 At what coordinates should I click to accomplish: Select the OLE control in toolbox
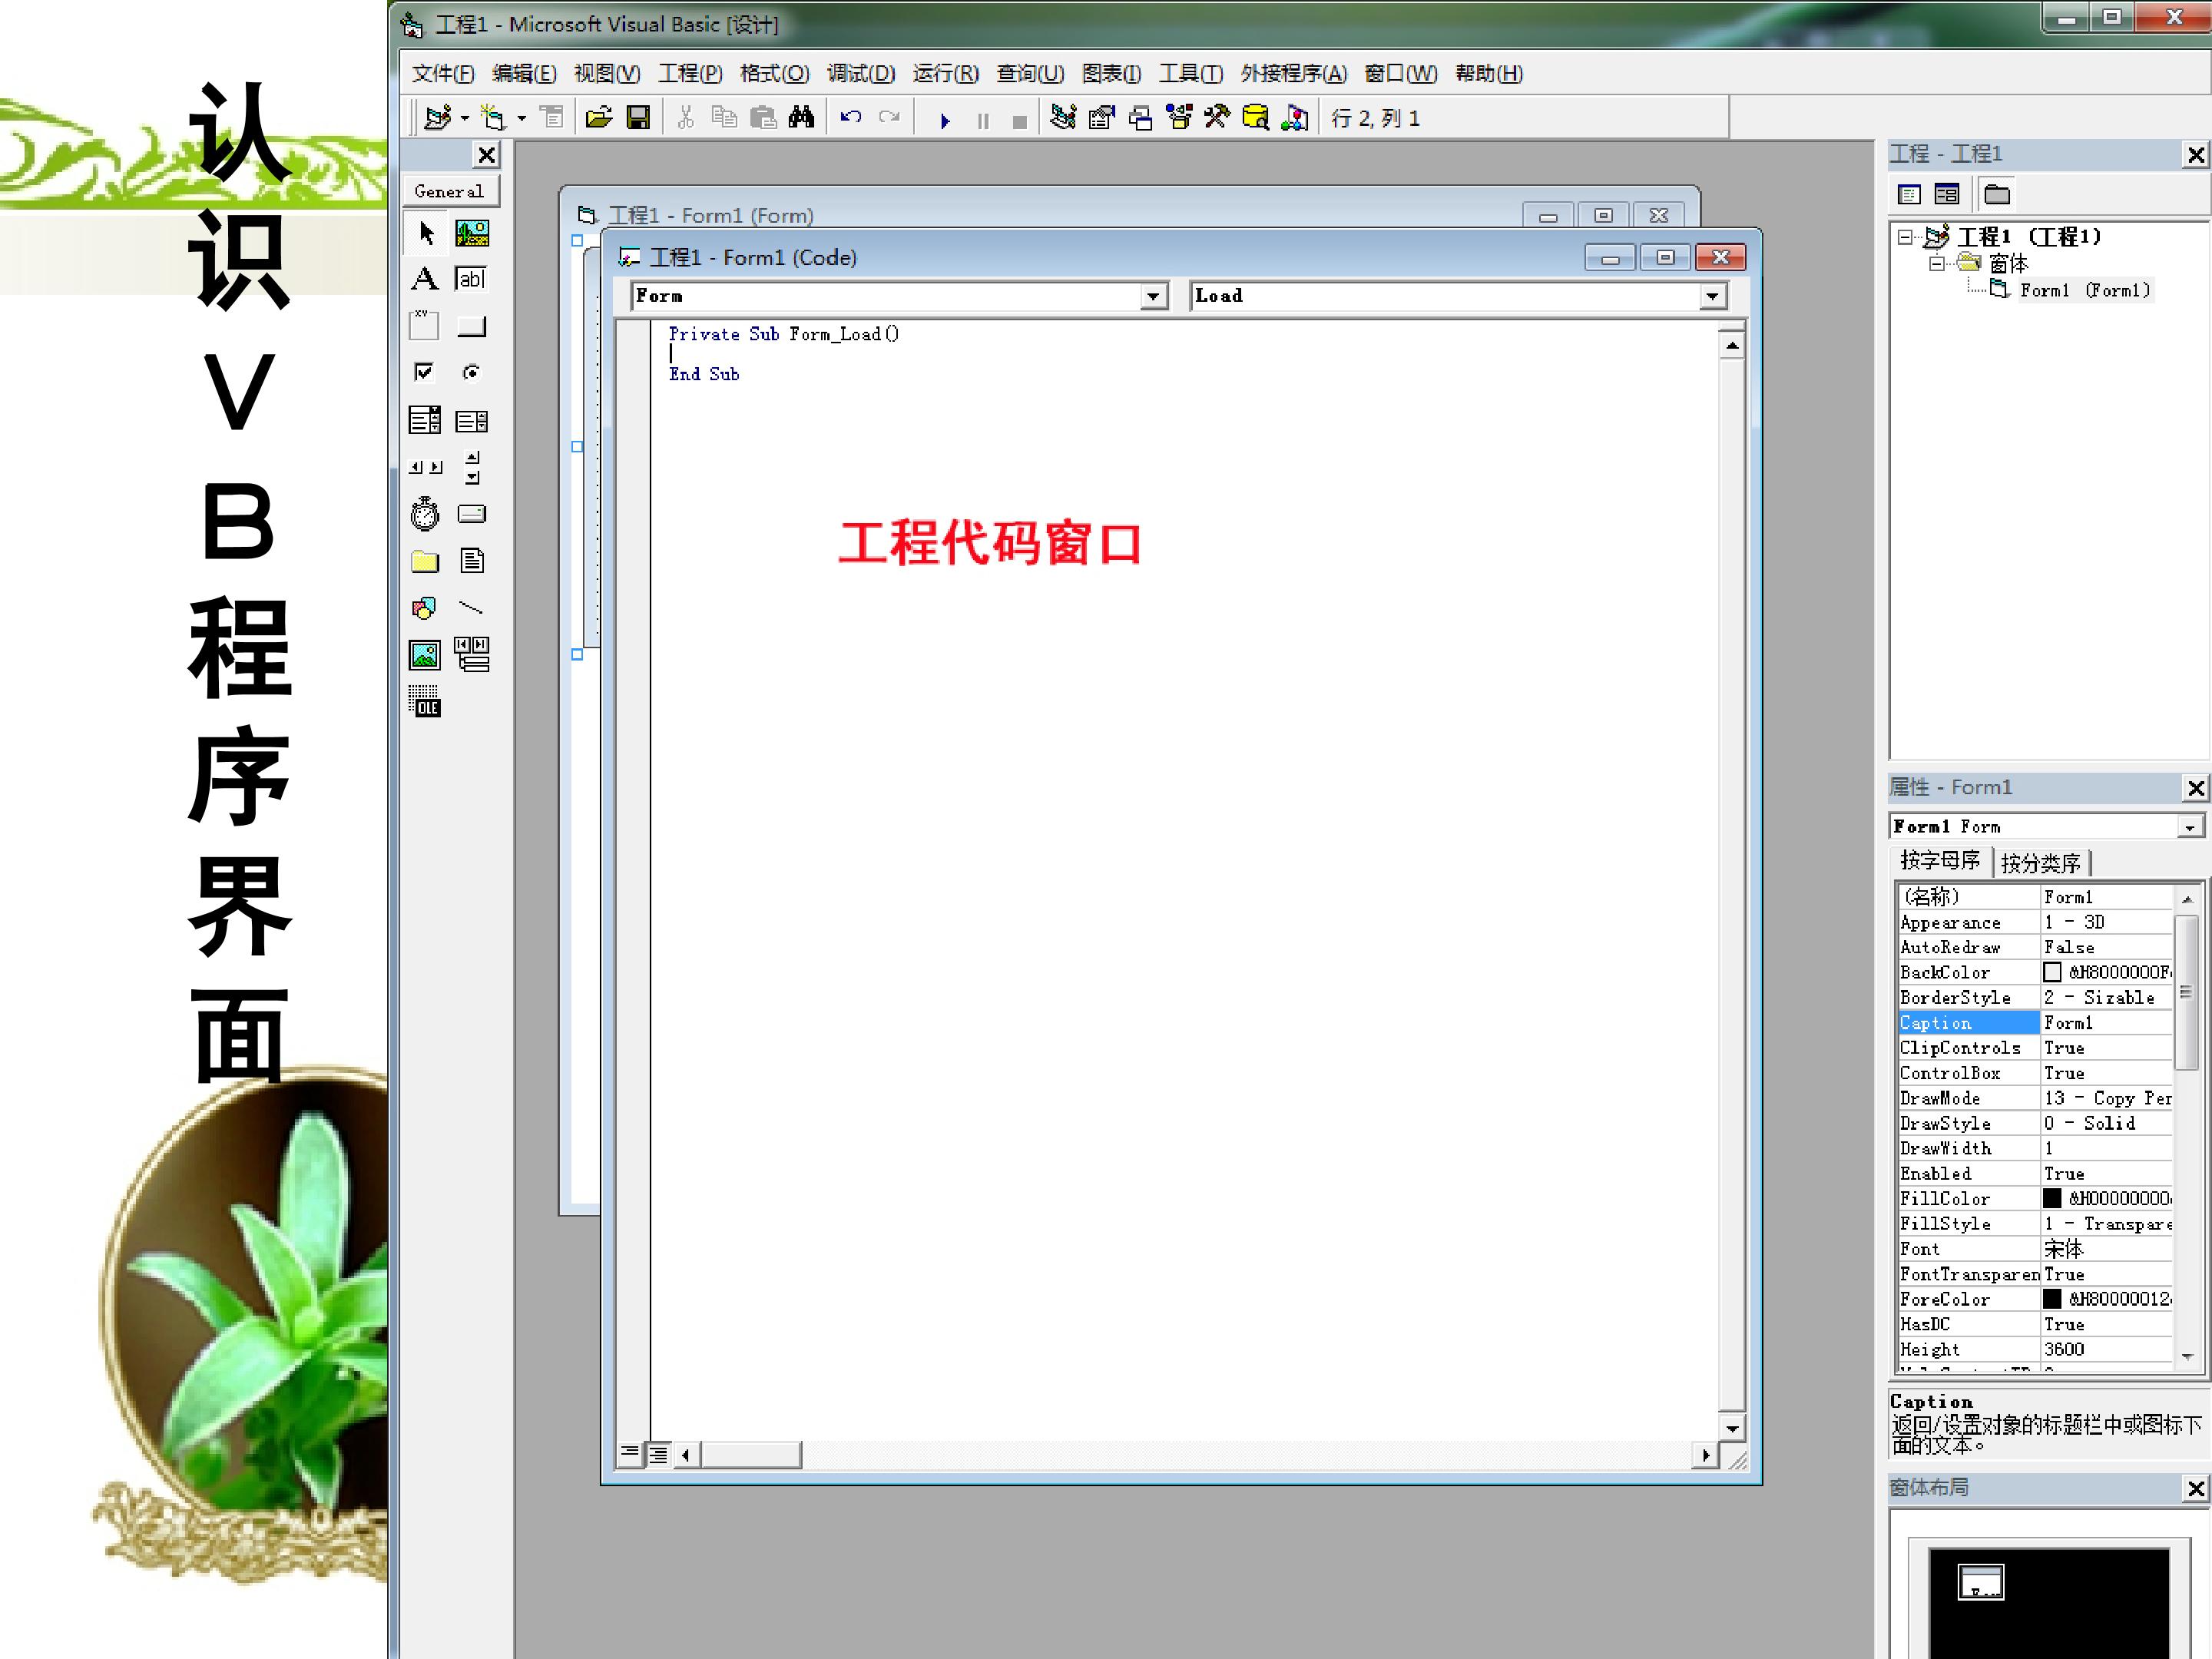[424, 701]
